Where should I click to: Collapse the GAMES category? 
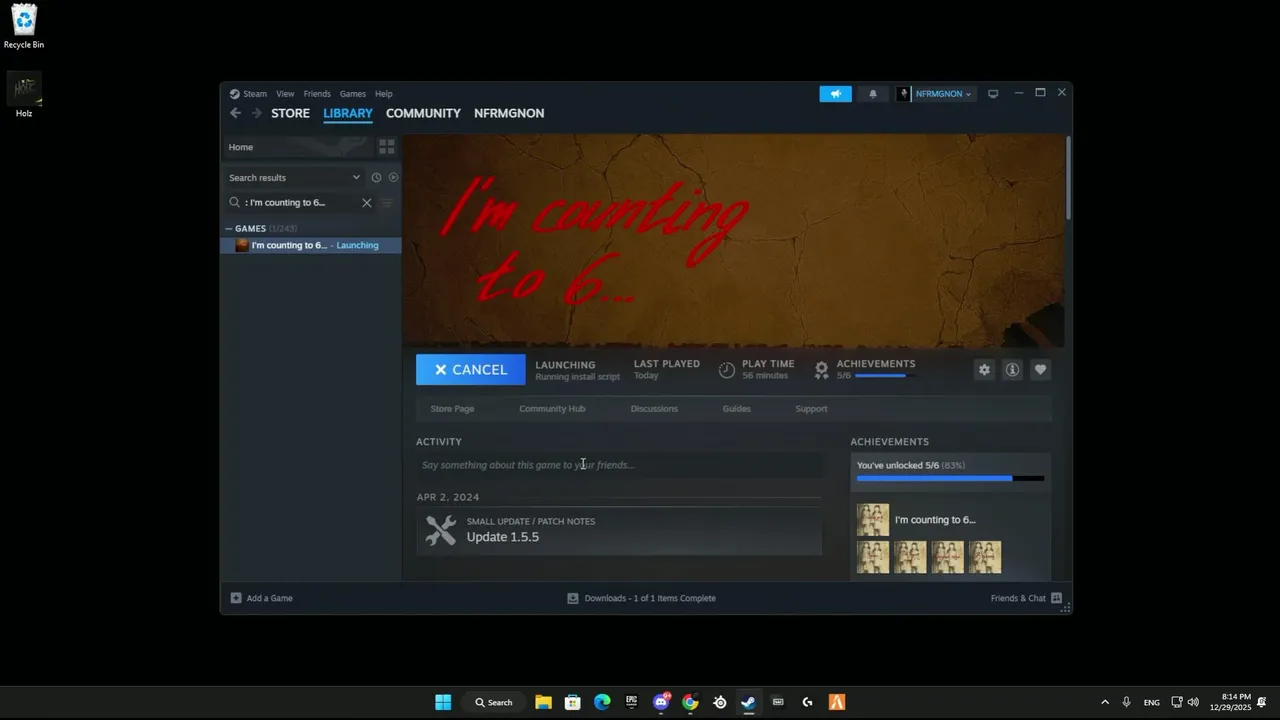click(229, 229)
